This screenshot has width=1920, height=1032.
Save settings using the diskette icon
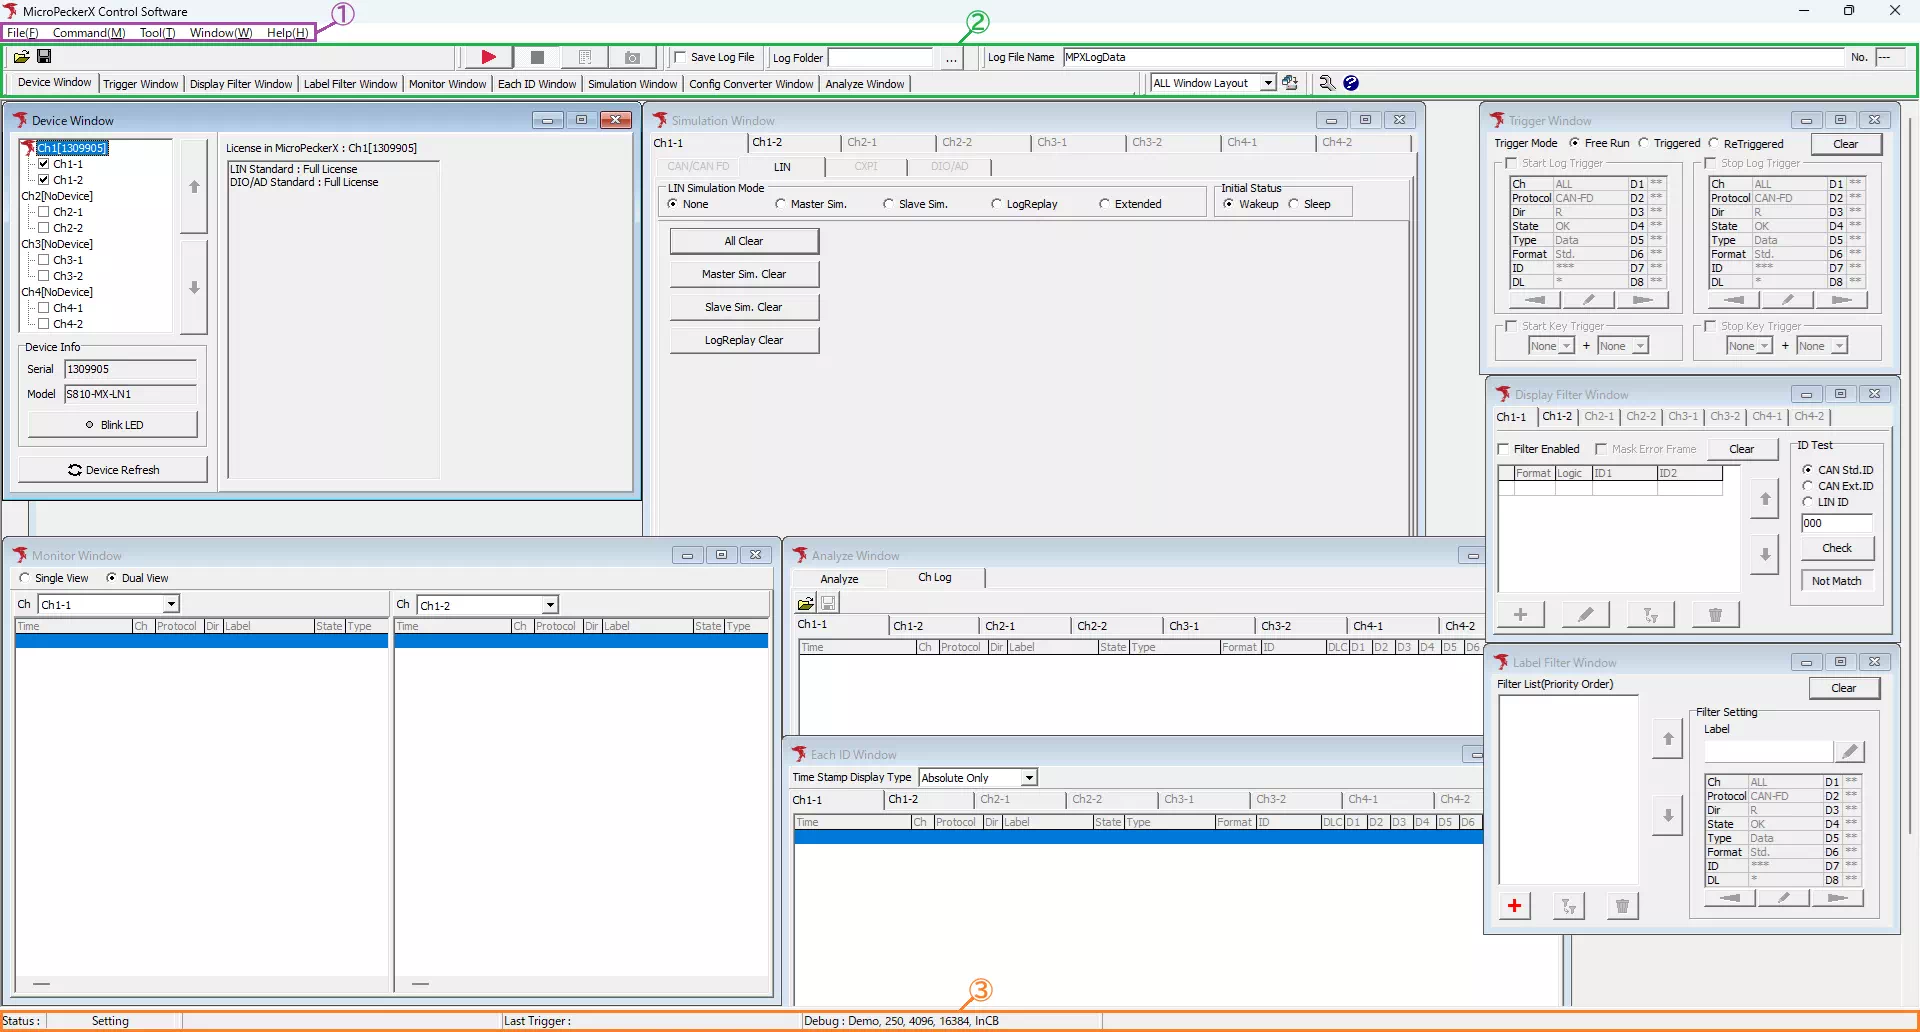[x=44, y=57]
